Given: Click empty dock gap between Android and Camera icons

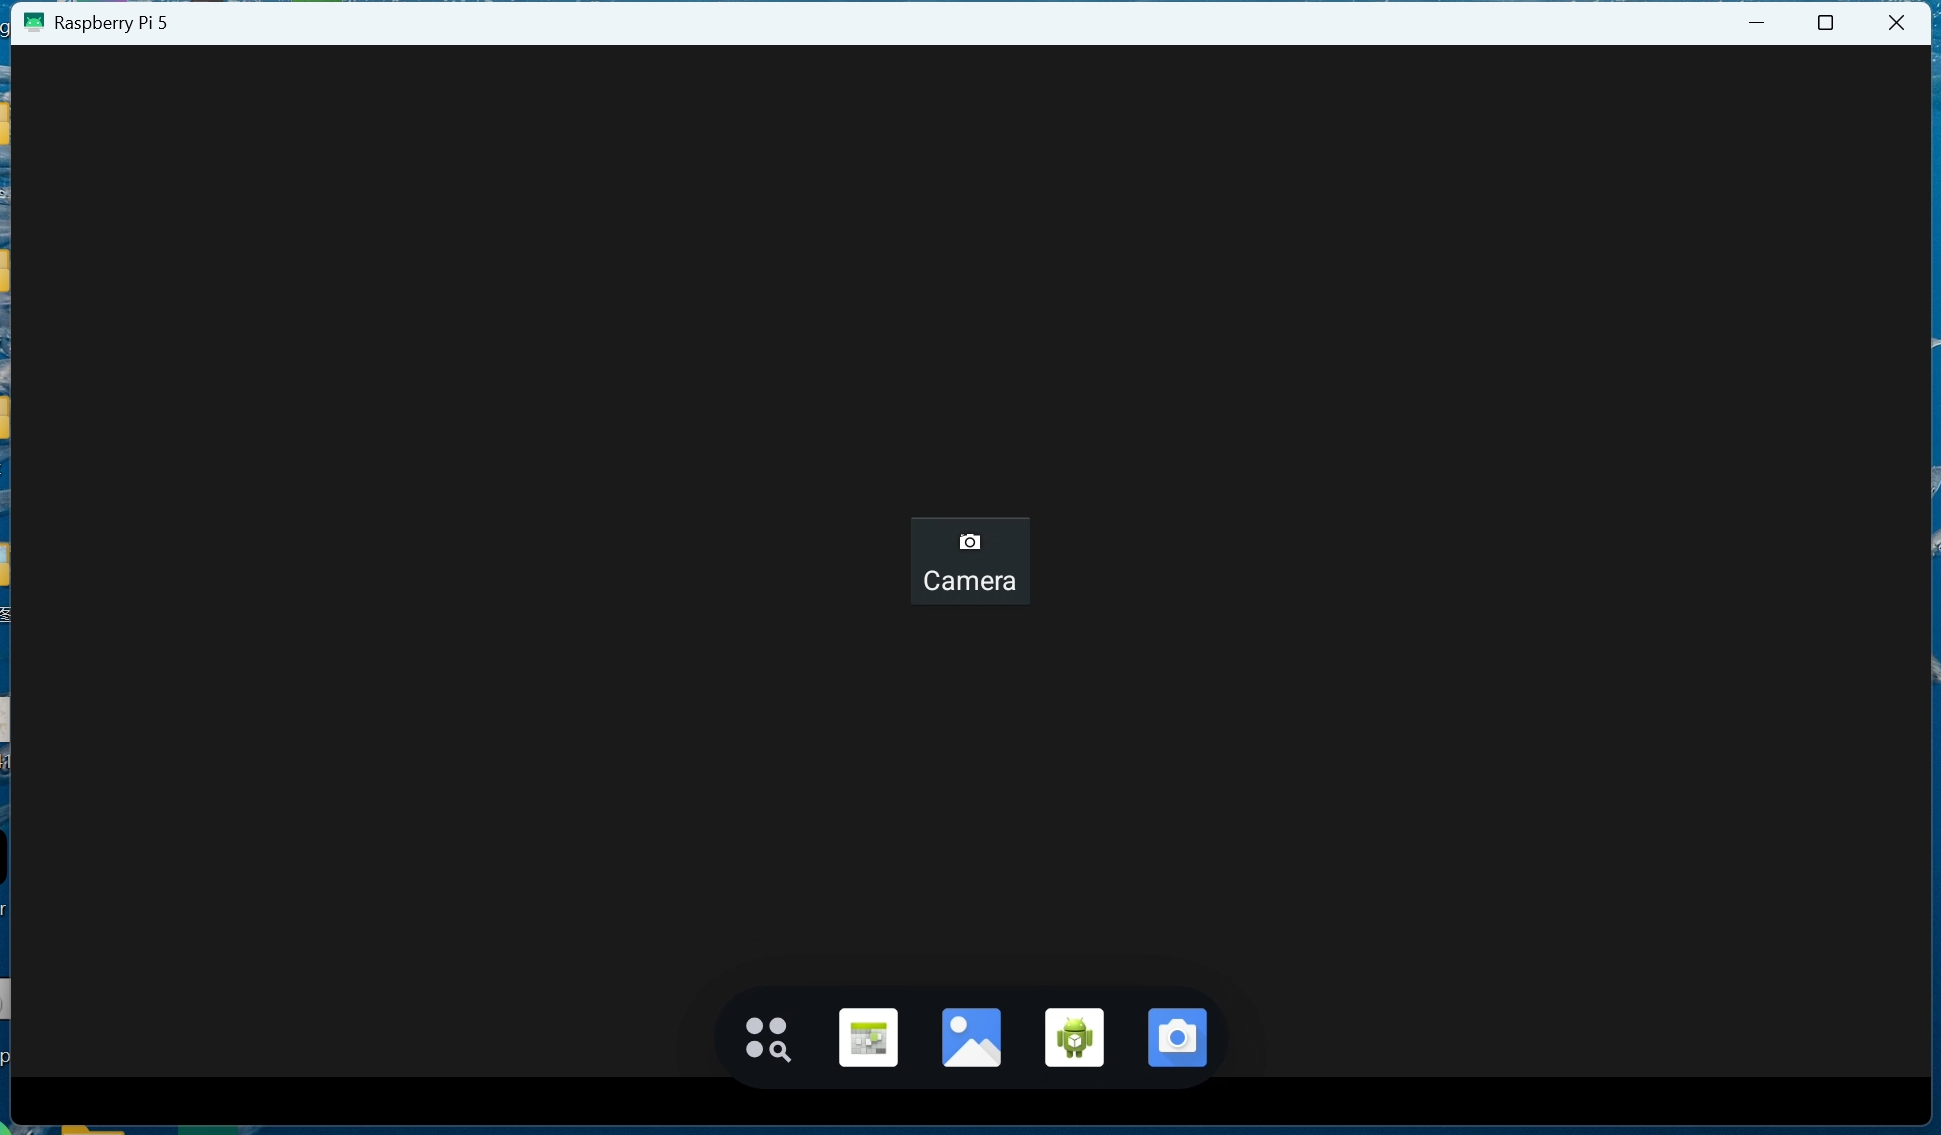Looking at the screenshot, I should 1126,1038.
